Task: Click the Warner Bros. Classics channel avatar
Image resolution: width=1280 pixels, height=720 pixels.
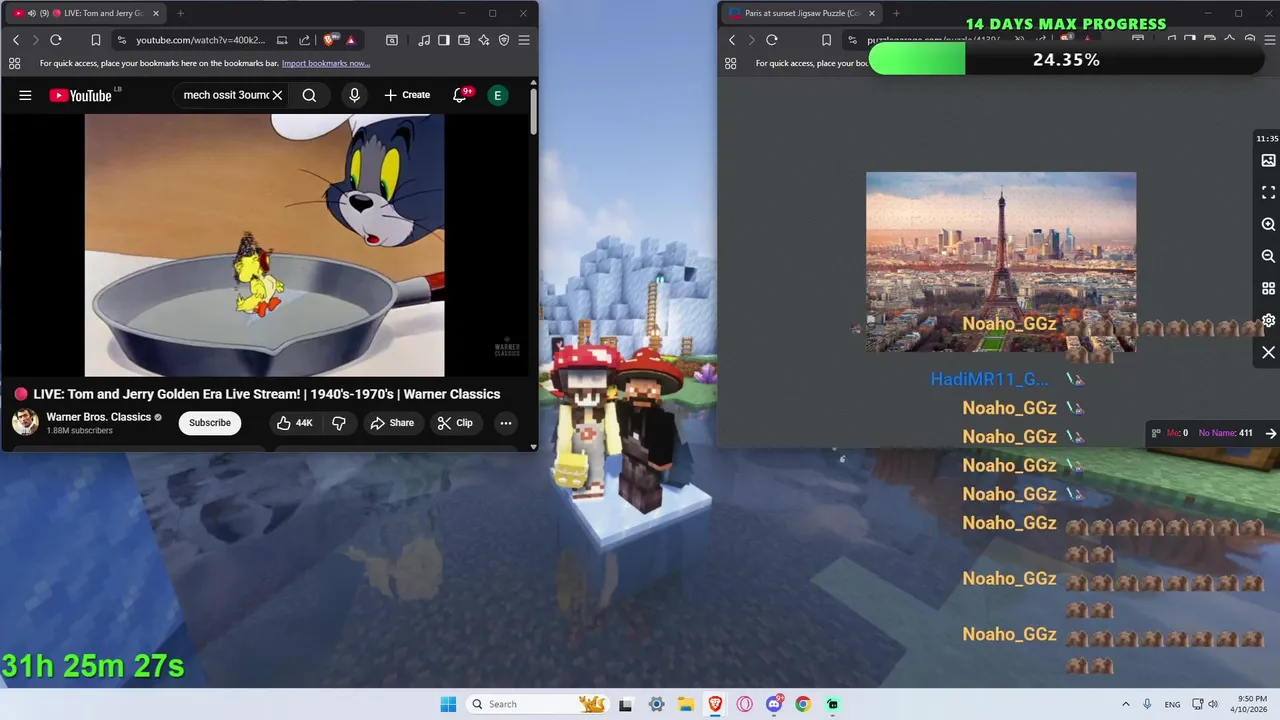Action: point(25,422)
